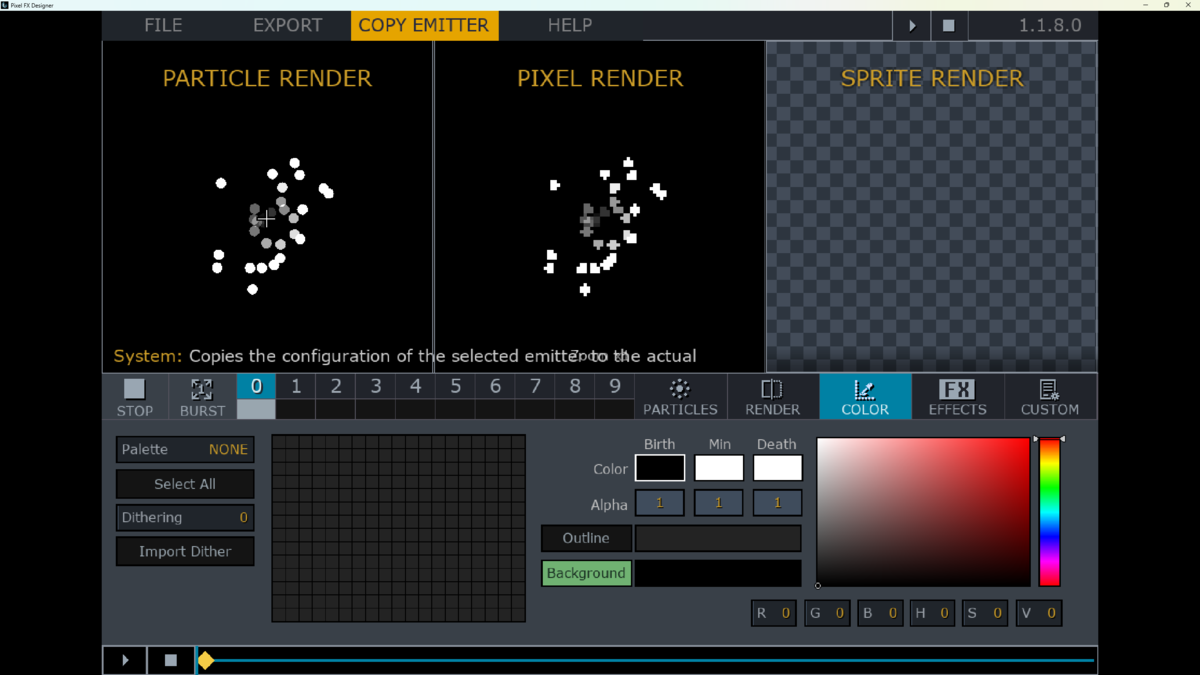Pick a color in the saturation square
This screenshot has width=1200, height=675.
point(924,512)
